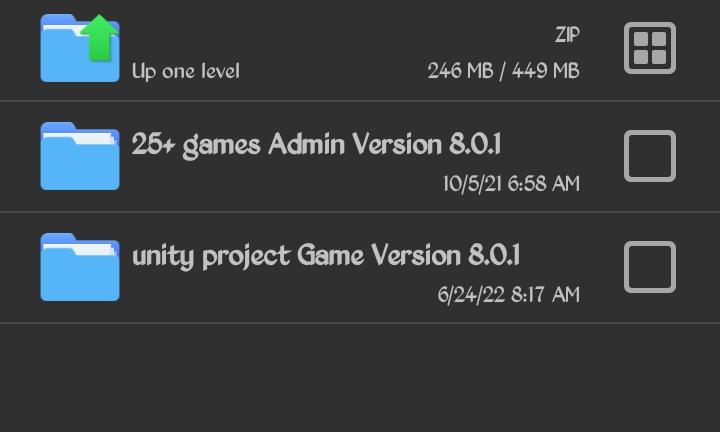Click the Up one level folder icon
Screen dimensions: 720x432
tap(80, 48)
